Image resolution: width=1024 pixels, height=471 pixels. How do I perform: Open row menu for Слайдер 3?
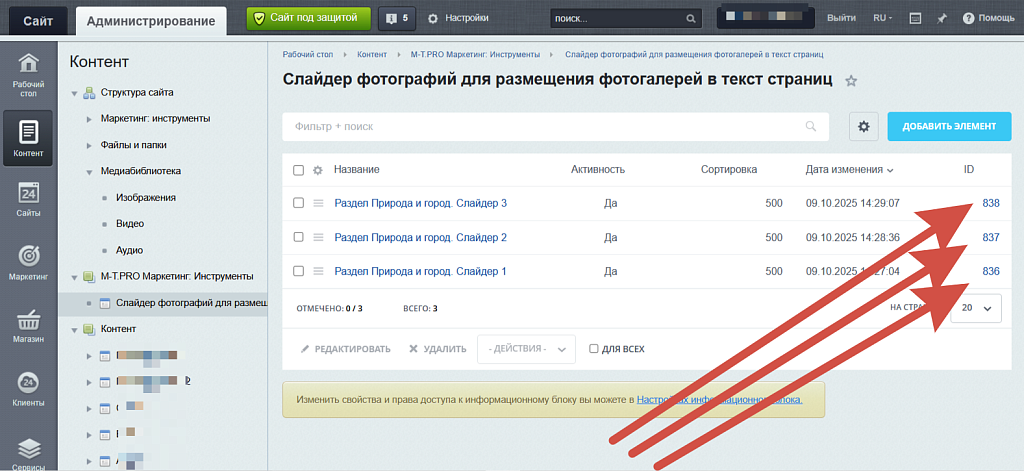(x=319, y=203)
